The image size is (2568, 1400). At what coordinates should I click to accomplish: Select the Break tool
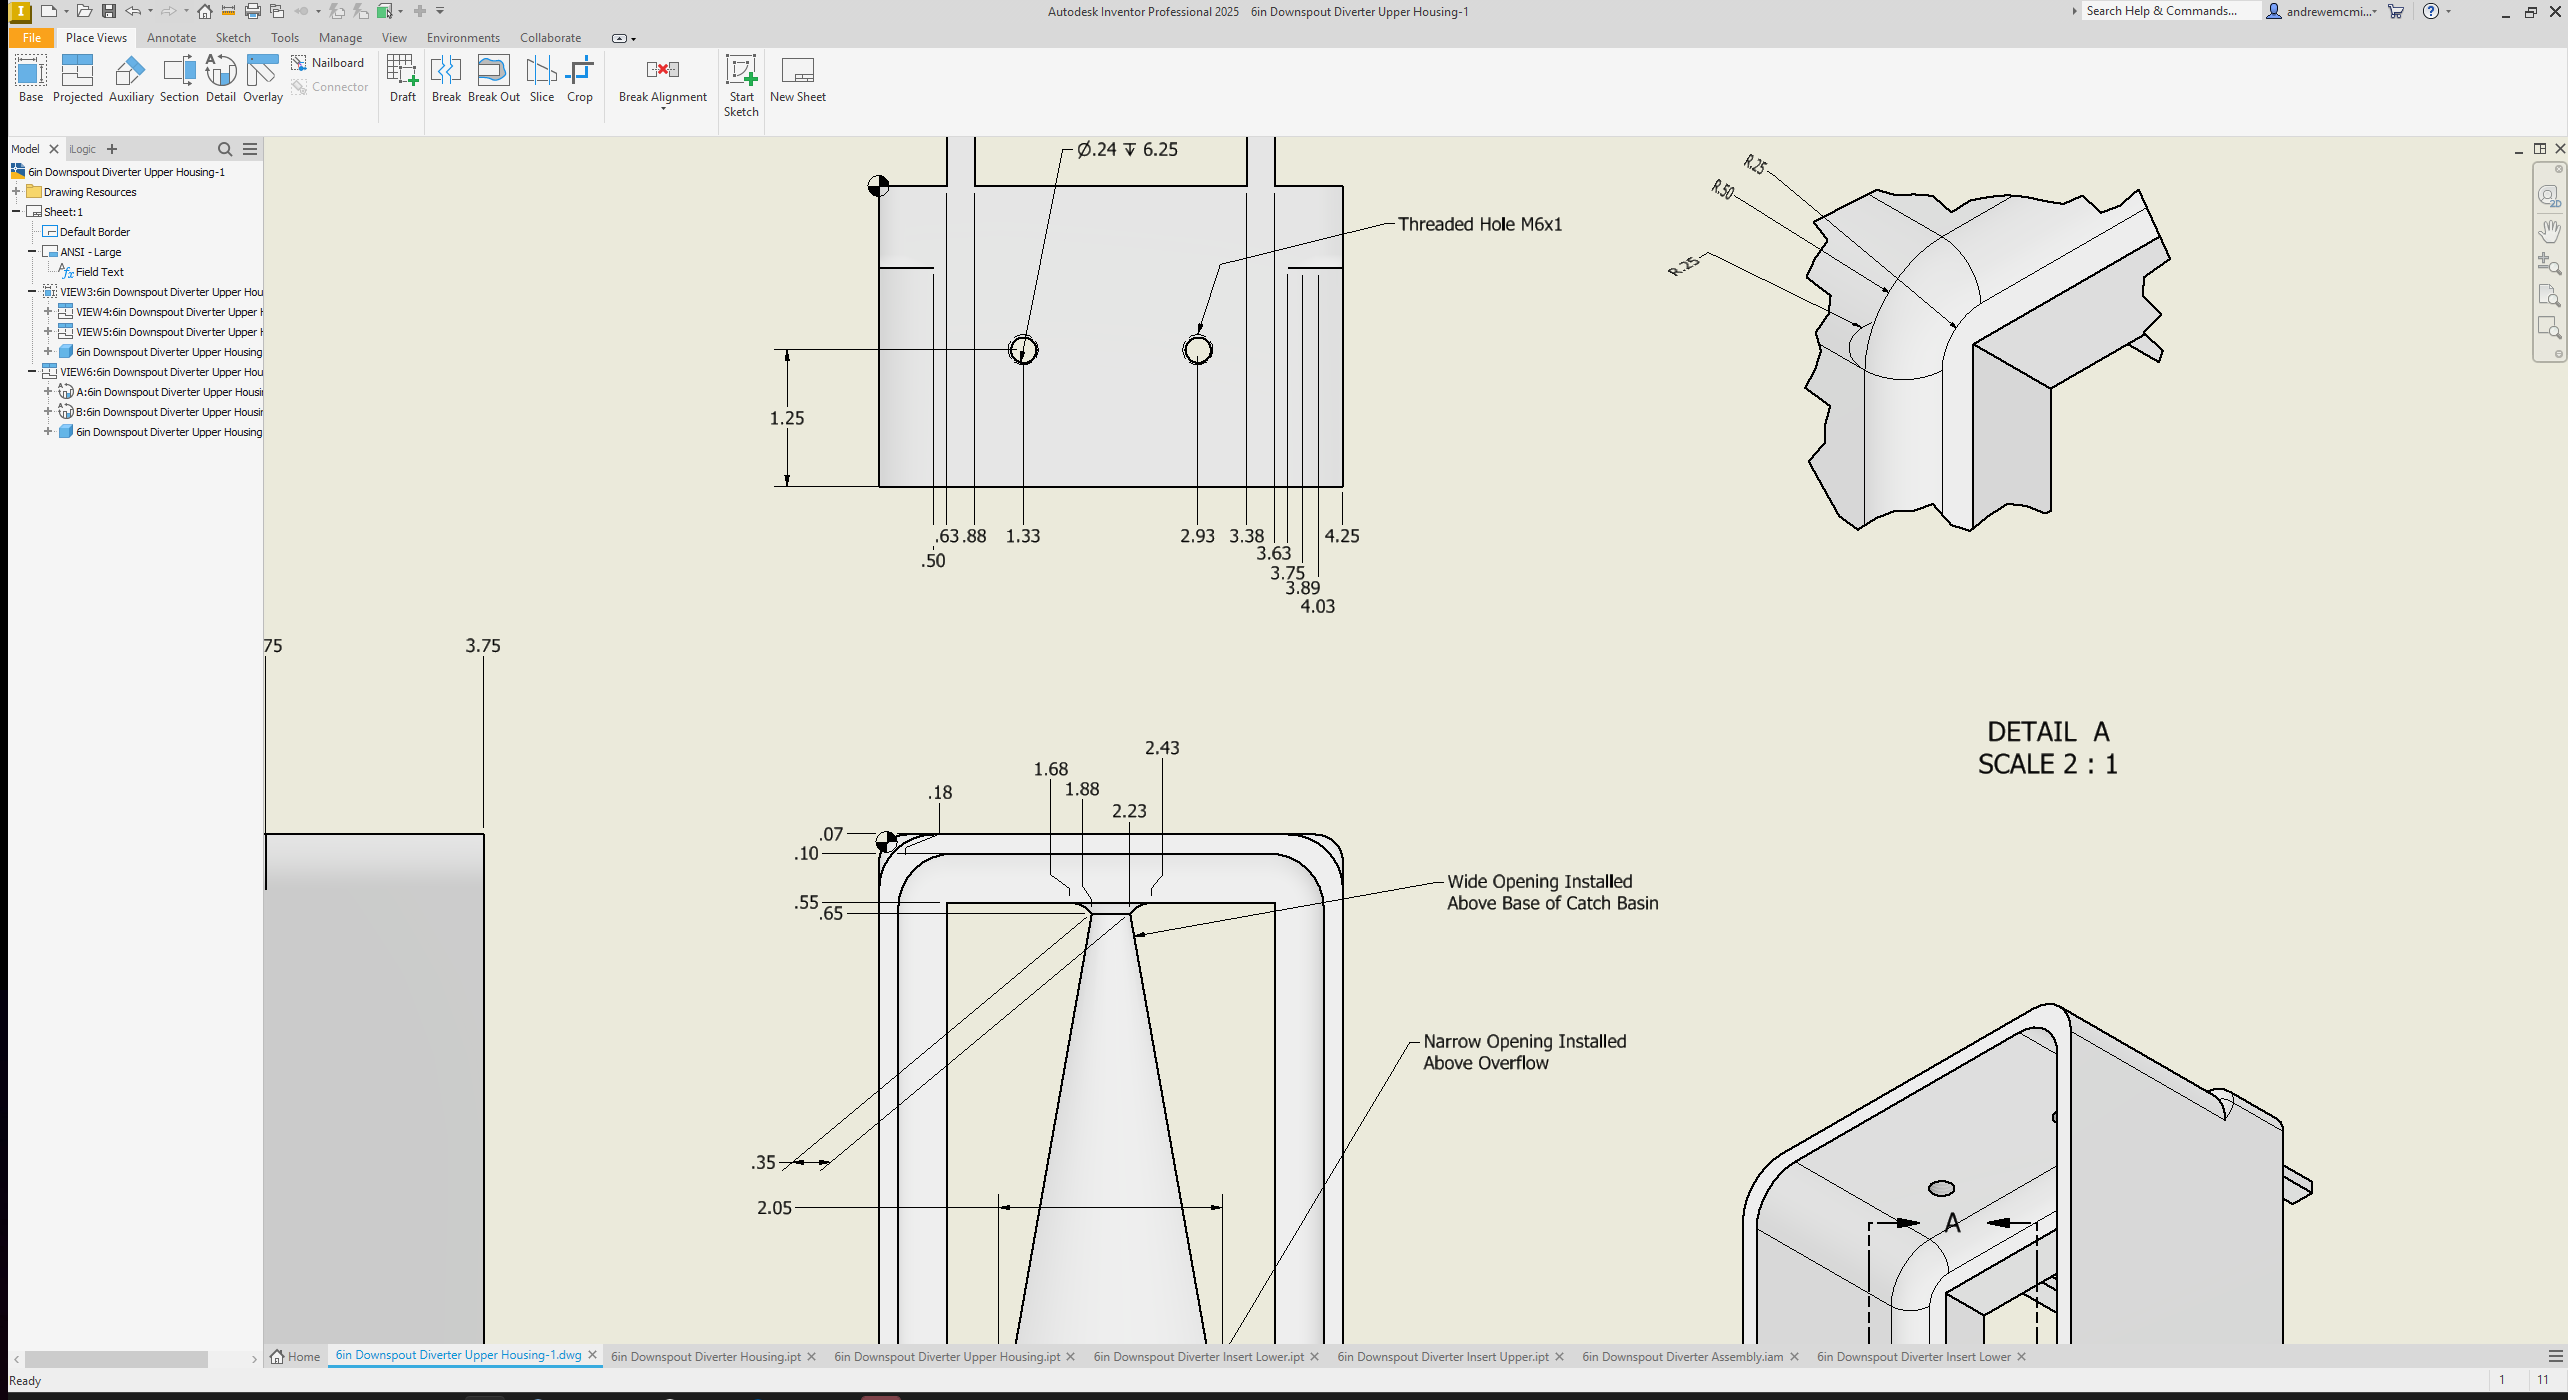pyautogui.click(x=446, y=79)
